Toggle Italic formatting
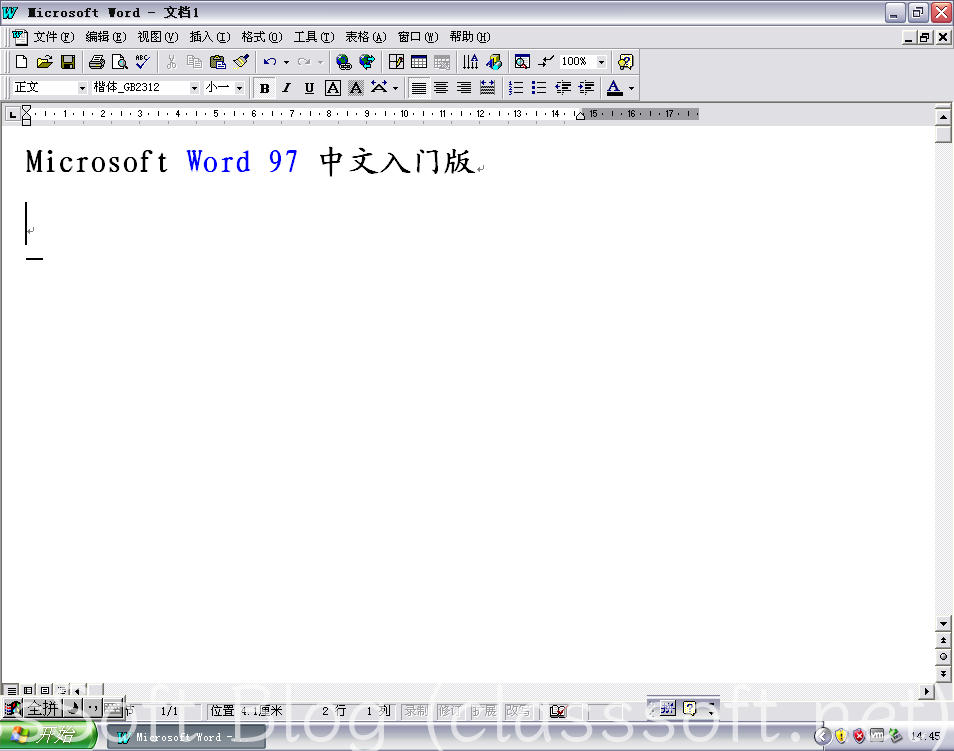 point(286,88)
